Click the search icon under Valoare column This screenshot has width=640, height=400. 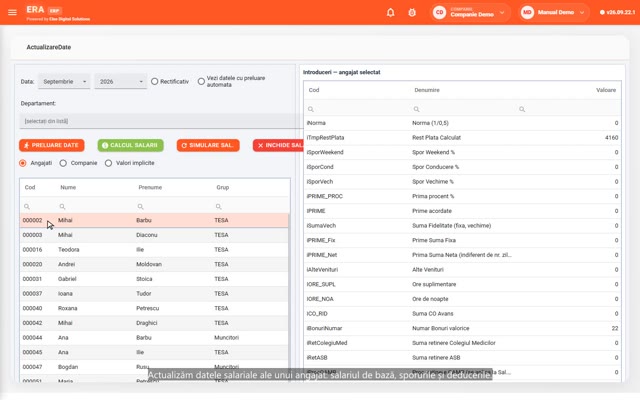pos(522,109)
